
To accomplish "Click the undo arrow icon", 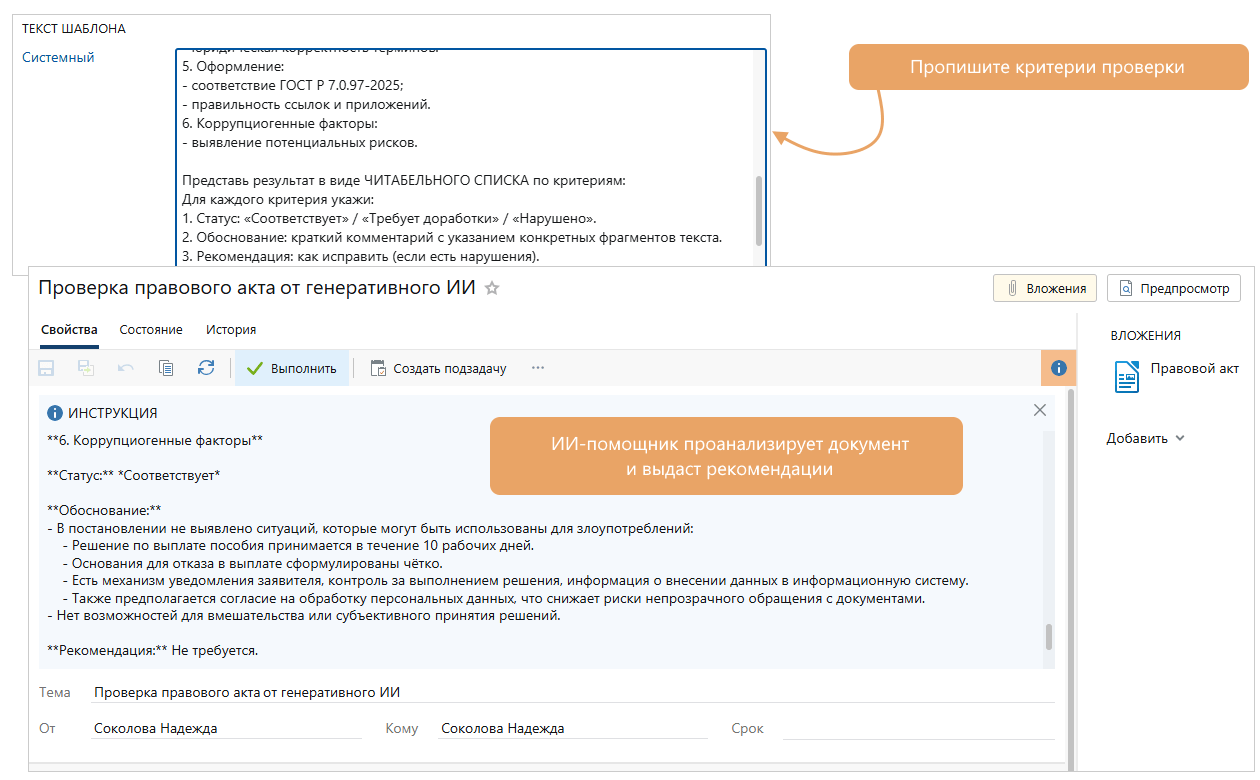I will [x=126, y=368].
